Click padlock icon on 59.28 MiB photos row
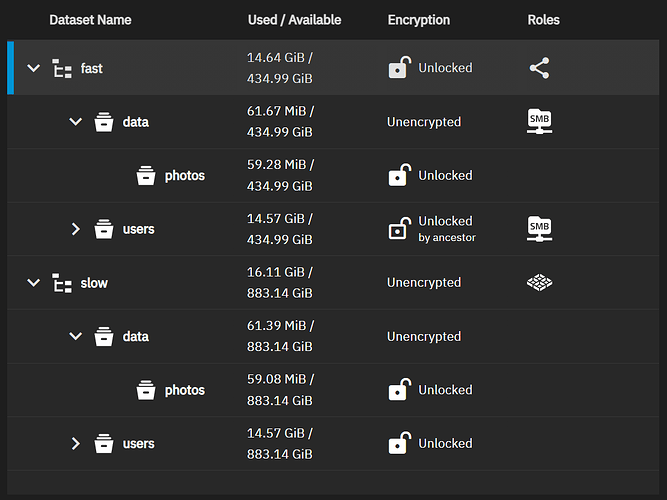667x500 pixels. tap(400, 175)
